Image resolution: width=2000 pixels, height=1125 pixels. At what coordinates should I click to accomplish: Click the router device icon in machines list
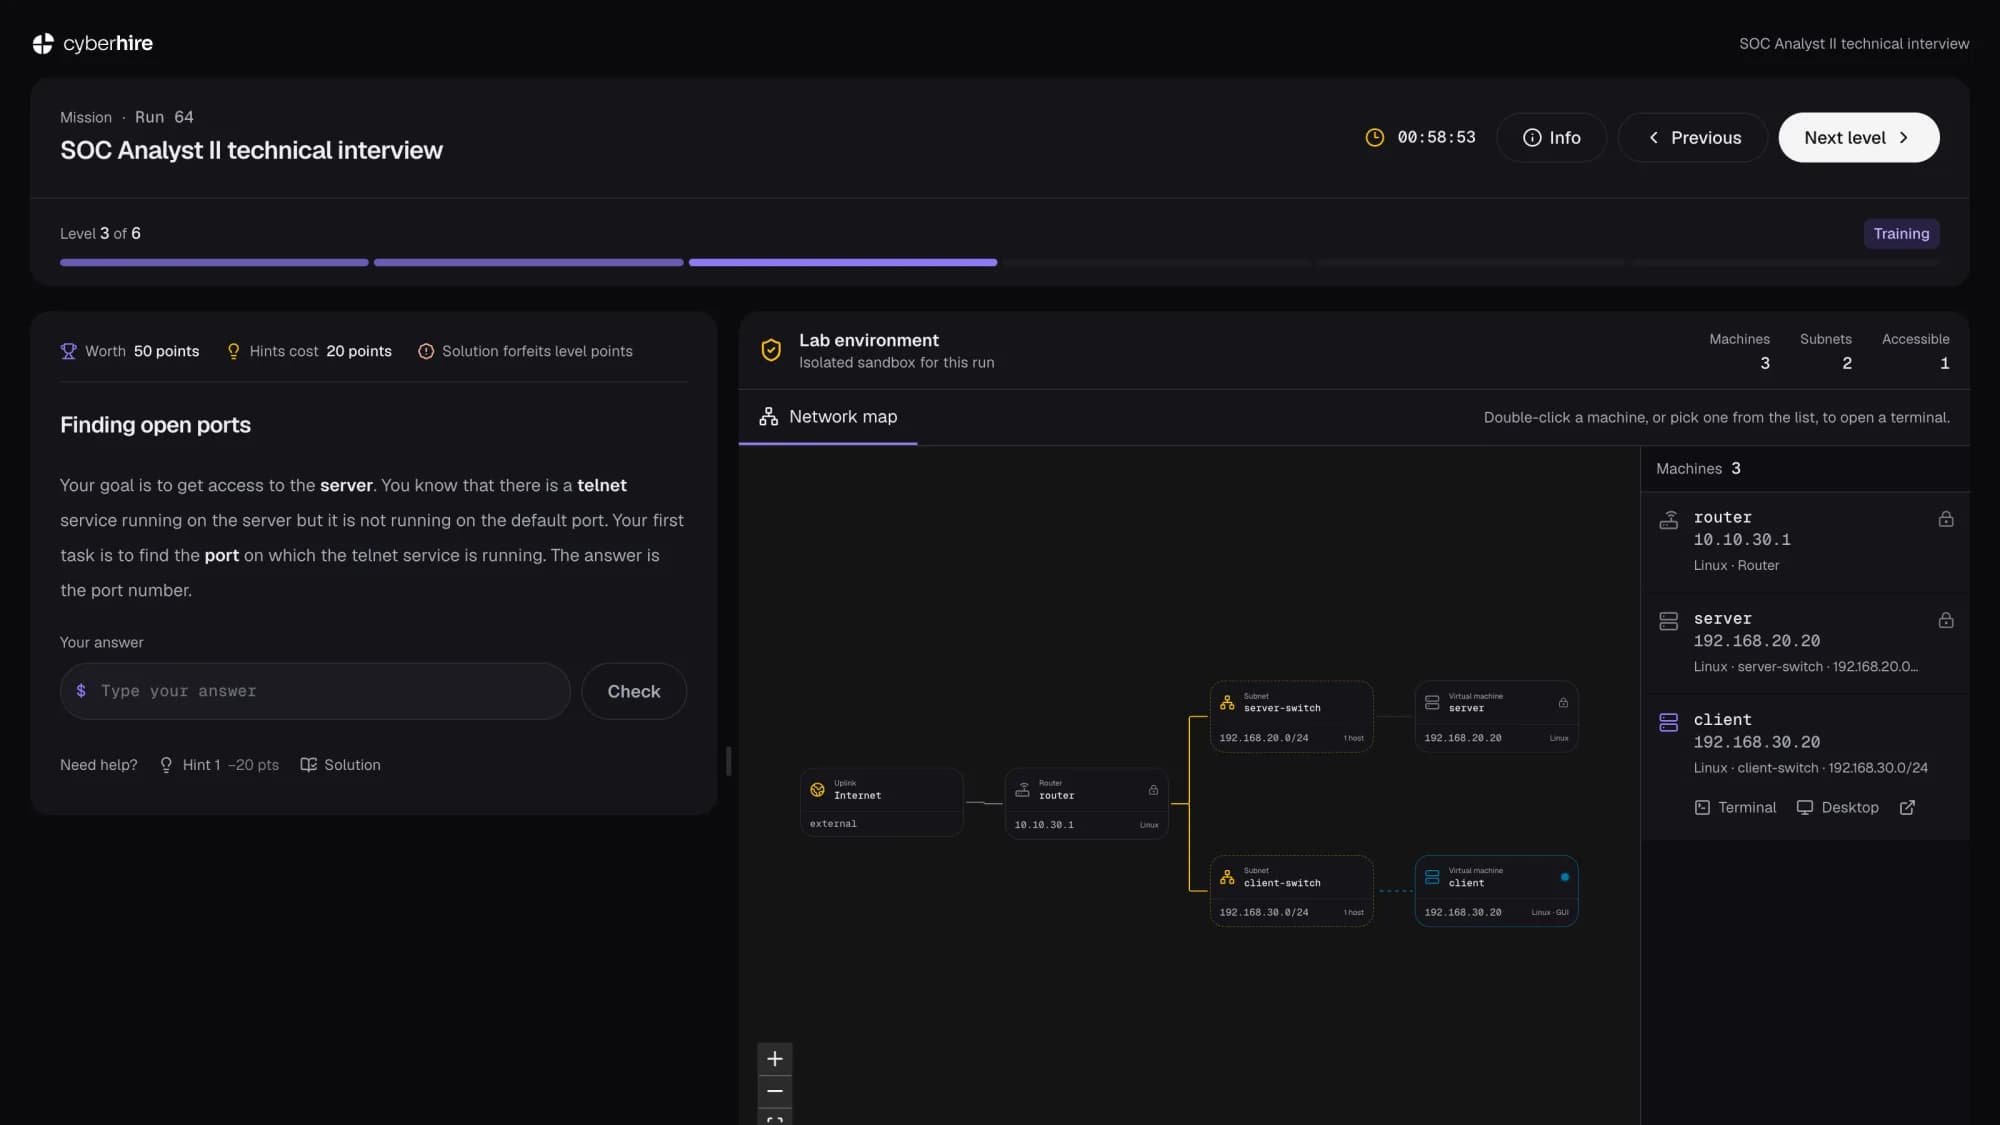[x=1668, y=520]
